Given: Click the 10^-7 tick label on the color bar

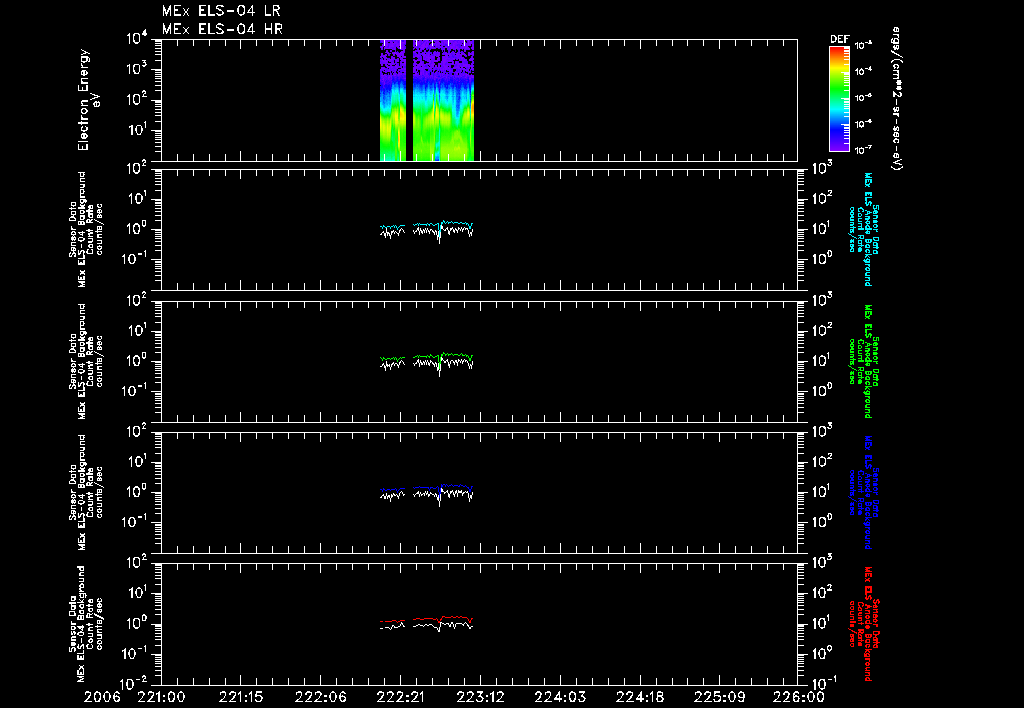Looking at the screenshot, I should (863, 150).
